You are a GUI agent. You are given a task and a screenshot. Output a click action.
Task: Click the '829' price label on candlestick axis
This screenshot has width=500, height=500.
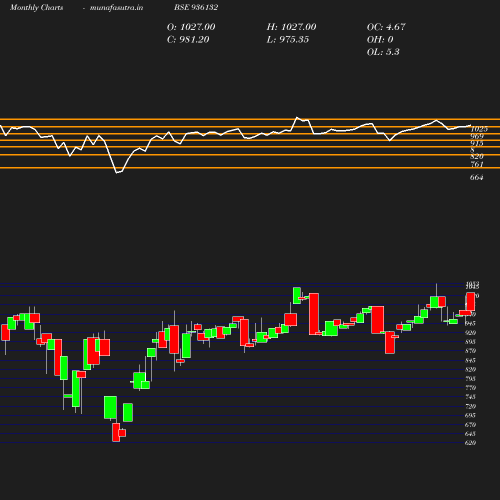click(x=470, y=369)
